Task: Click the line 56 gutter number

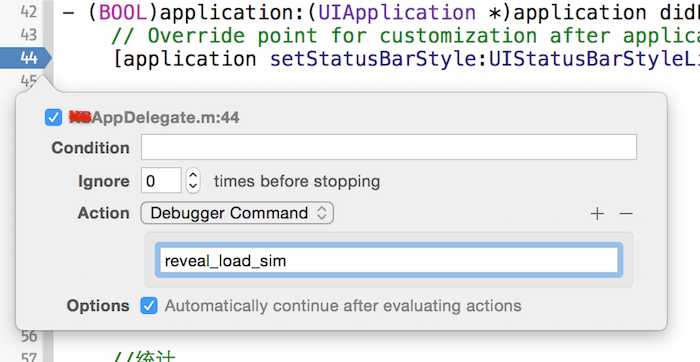Action: (29, 336)
